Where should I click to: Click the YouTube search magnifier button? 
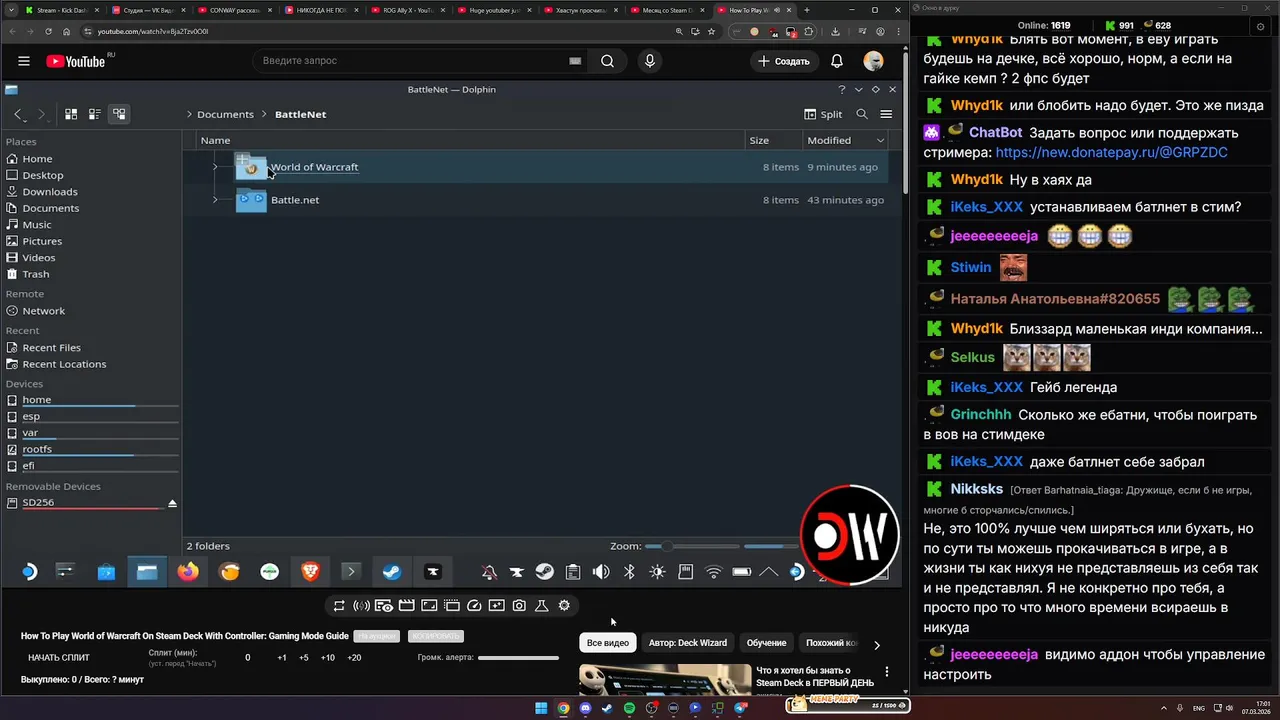pyautogui.click(x=607, y=61)
